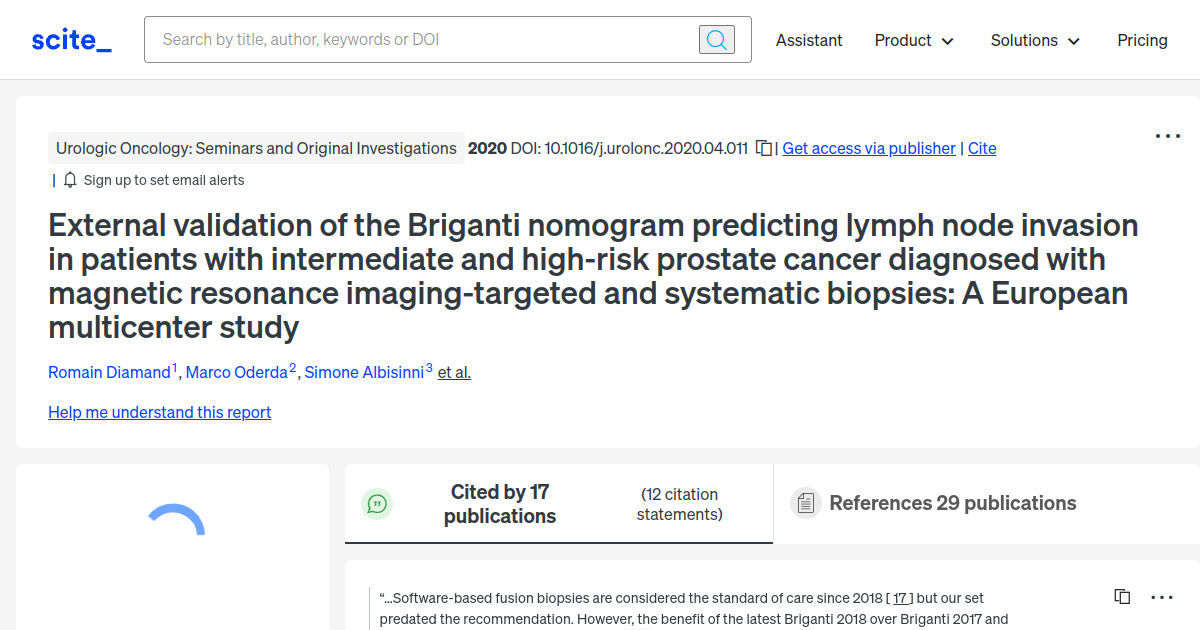Expand the et al. author list
This screenshot has width=1200, height=630.
coord(453,372)
